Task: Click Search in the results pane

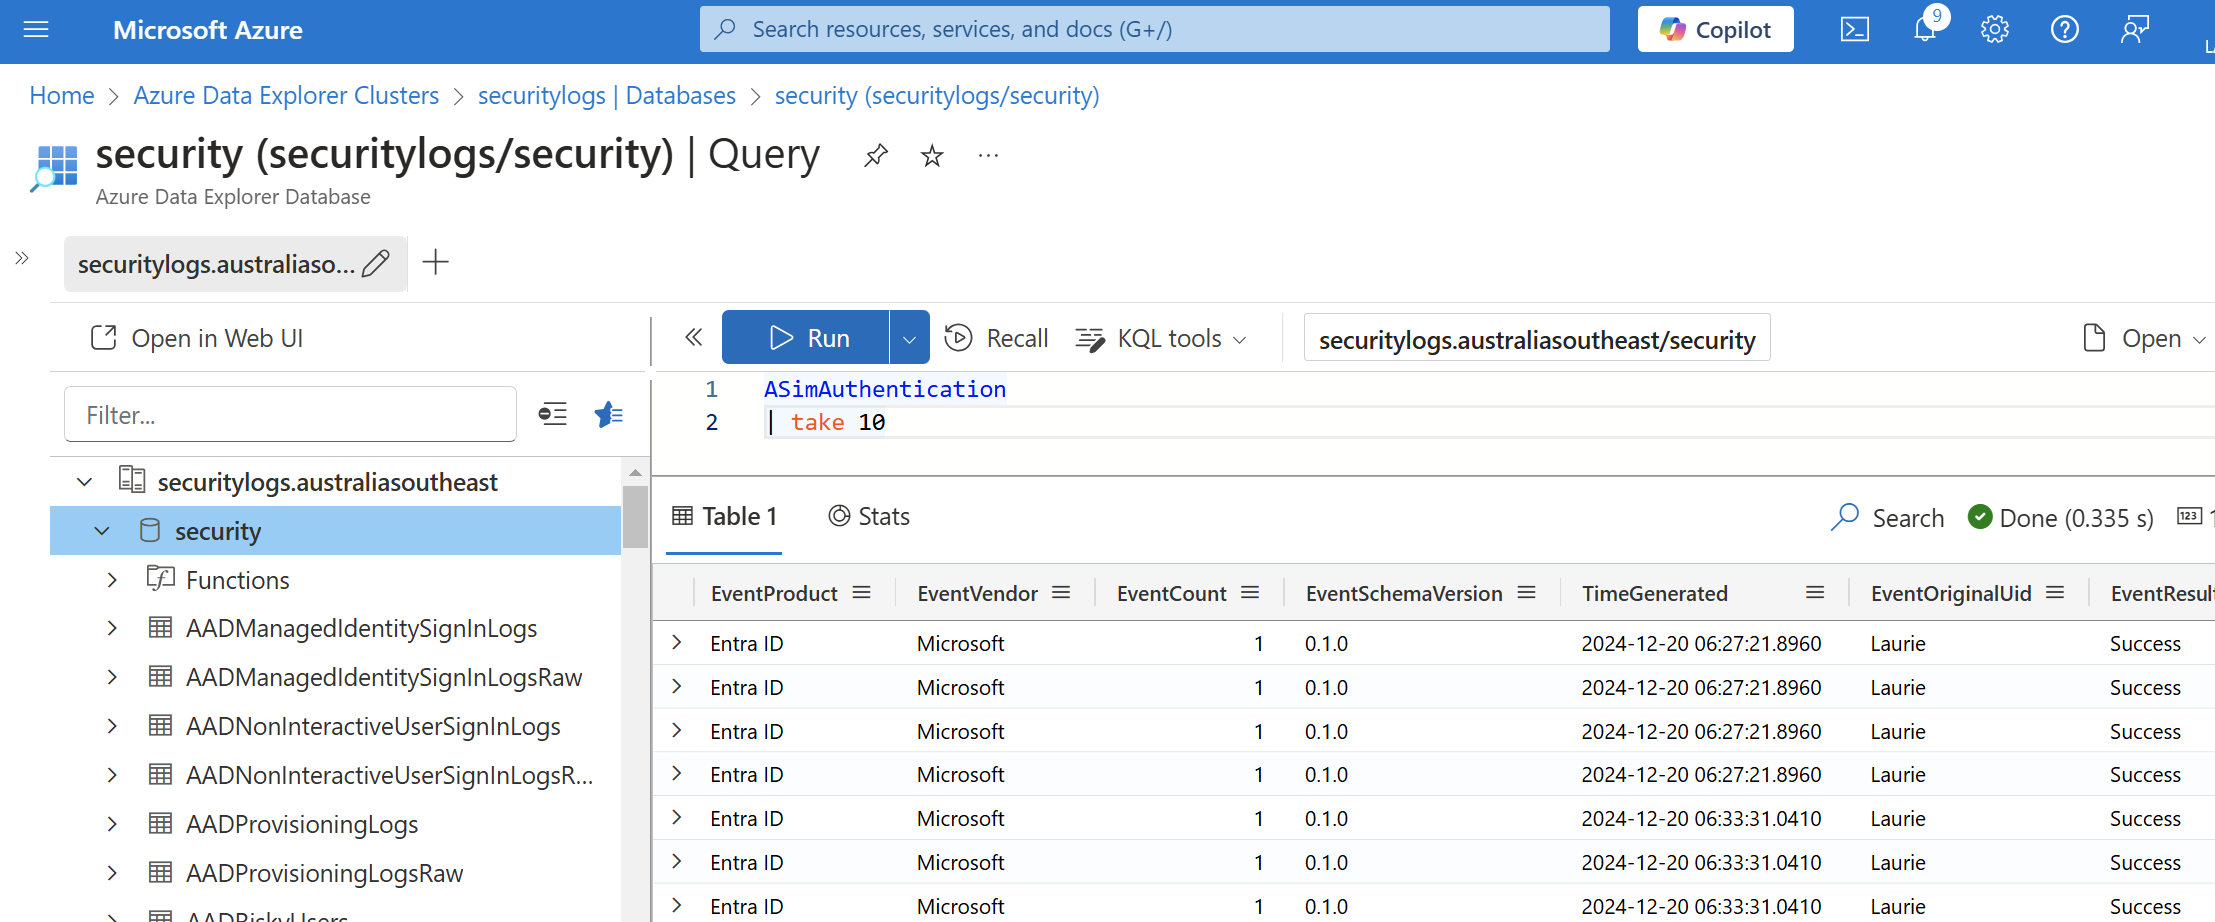Action: click(1888, 518)
